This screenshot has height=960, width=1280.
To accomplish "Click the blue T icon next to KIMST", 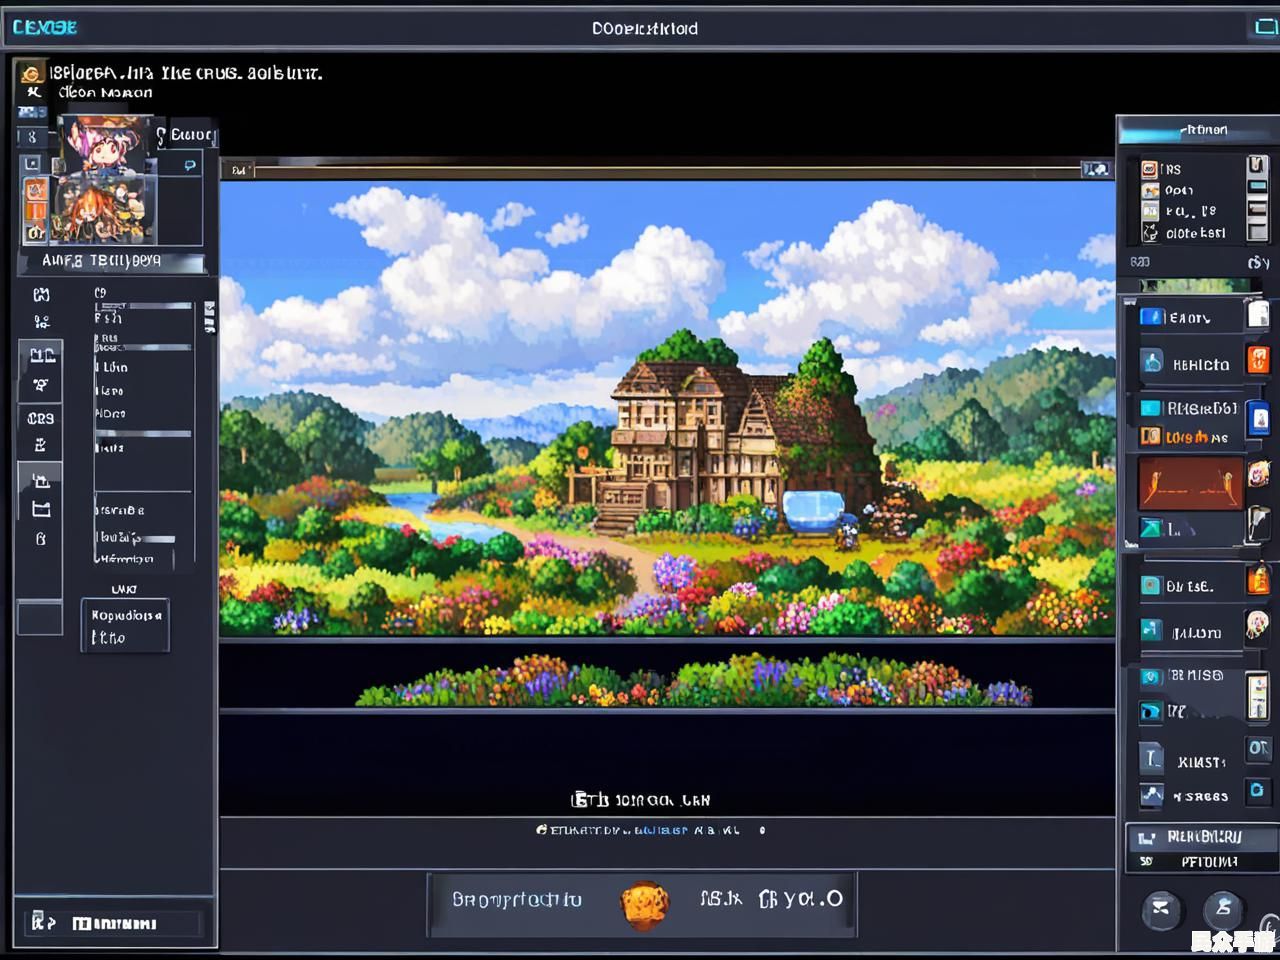I will (x=1152, y=759).
